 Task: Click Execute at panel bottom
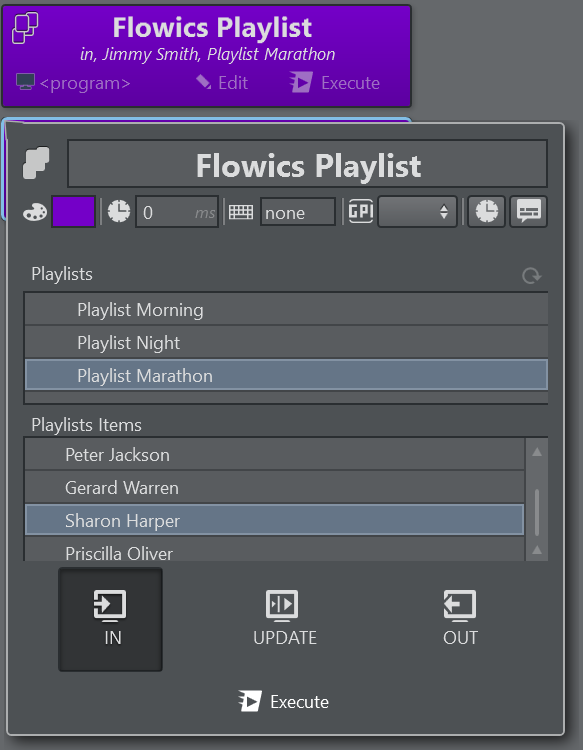click(284, 702)
